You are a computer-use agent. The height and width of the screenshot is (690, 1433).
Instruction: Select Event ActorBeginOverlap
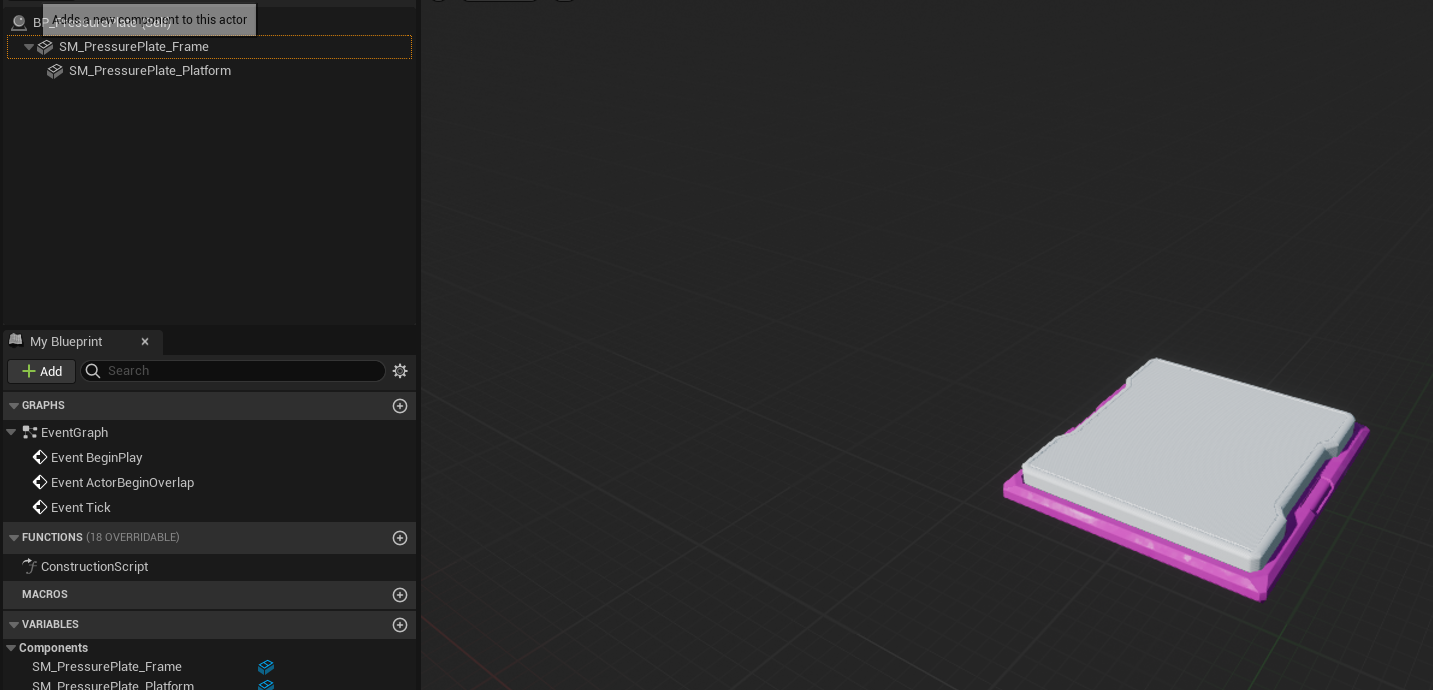(122, 483)
